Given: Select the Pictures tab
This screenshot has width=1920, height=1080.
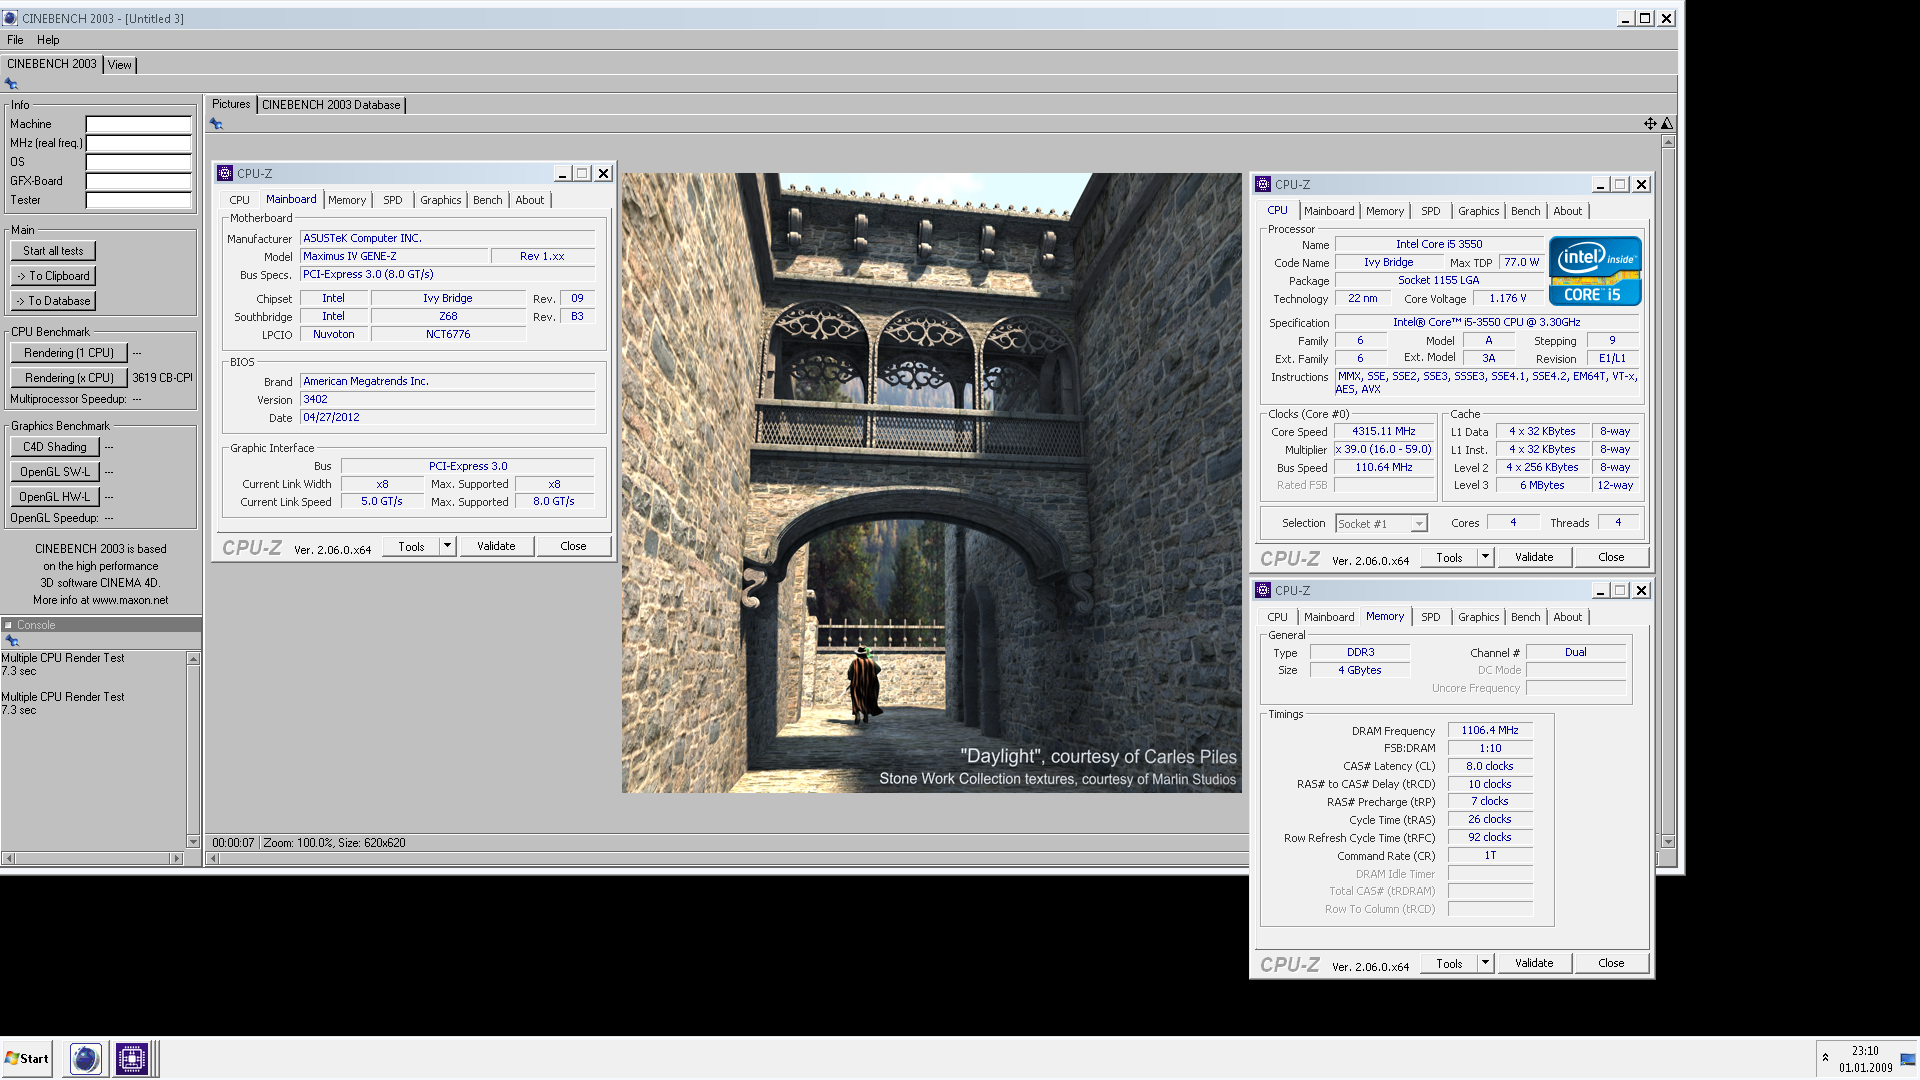Looking at the screenshot, I should 231,104.
